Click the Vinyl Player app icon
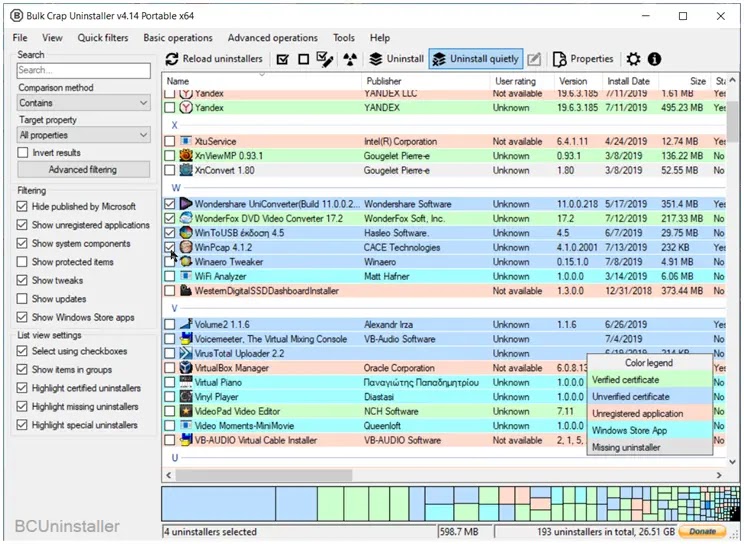Image resolution: width=744 pixels, height=544 pixels. click(x=186, y=397)
